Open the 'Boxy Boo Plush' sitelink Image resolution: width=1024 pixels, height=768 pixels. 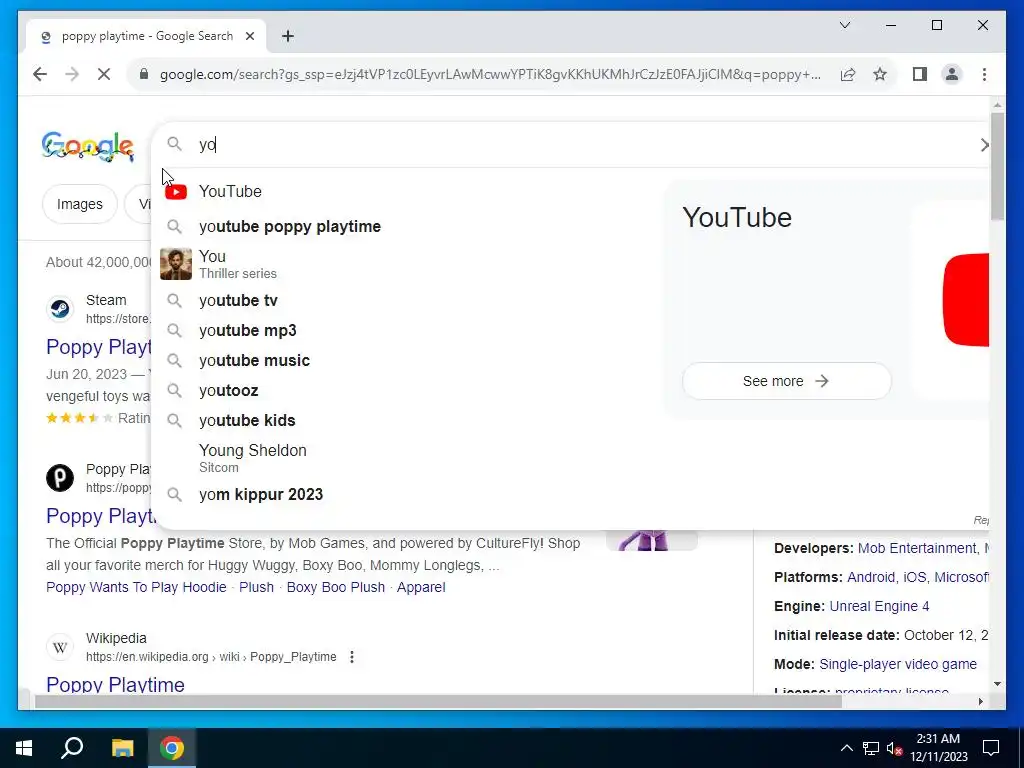pos(336,587)
